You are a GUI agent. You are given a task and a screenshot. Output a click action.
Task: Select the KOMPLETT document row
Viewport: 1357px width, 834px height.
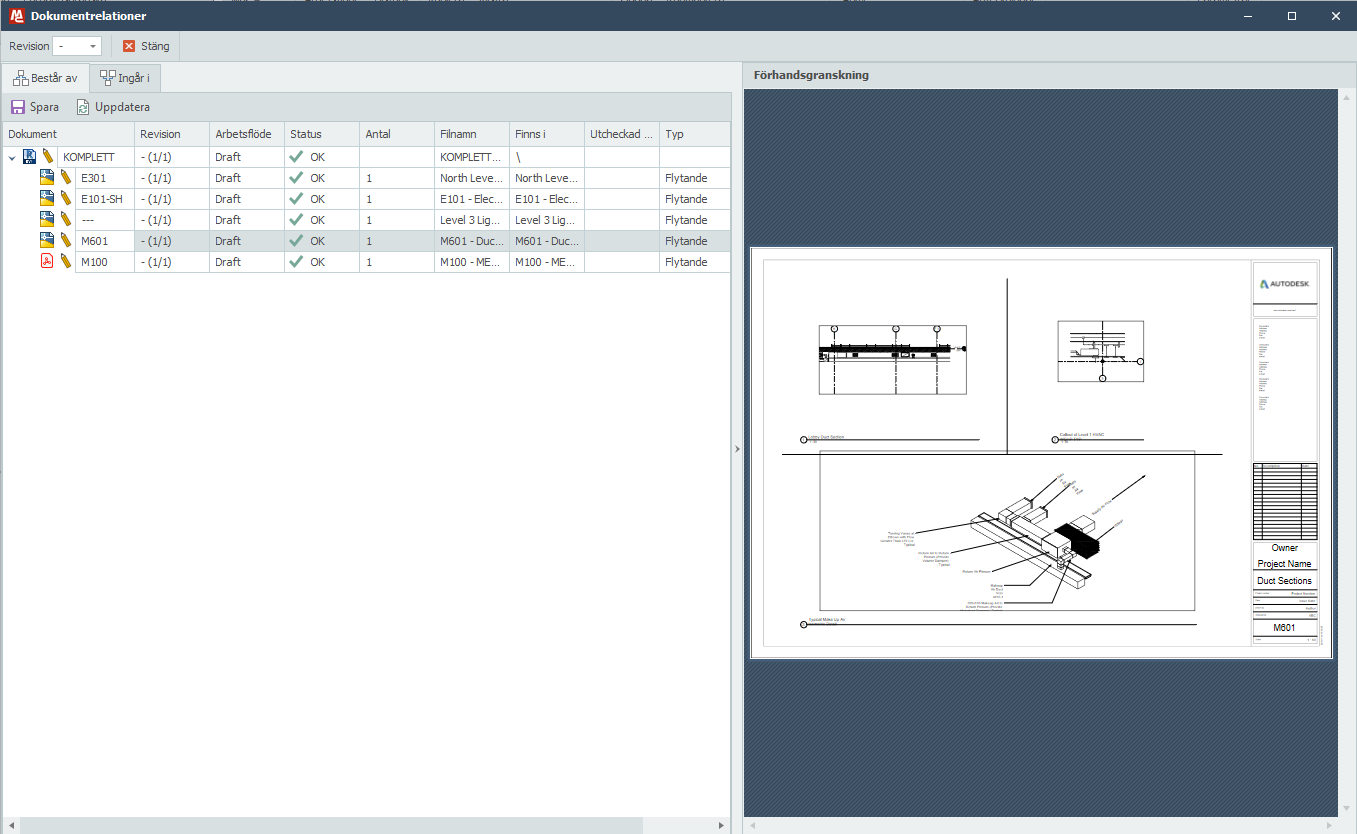pyautogui.click(x=366, y=157)
